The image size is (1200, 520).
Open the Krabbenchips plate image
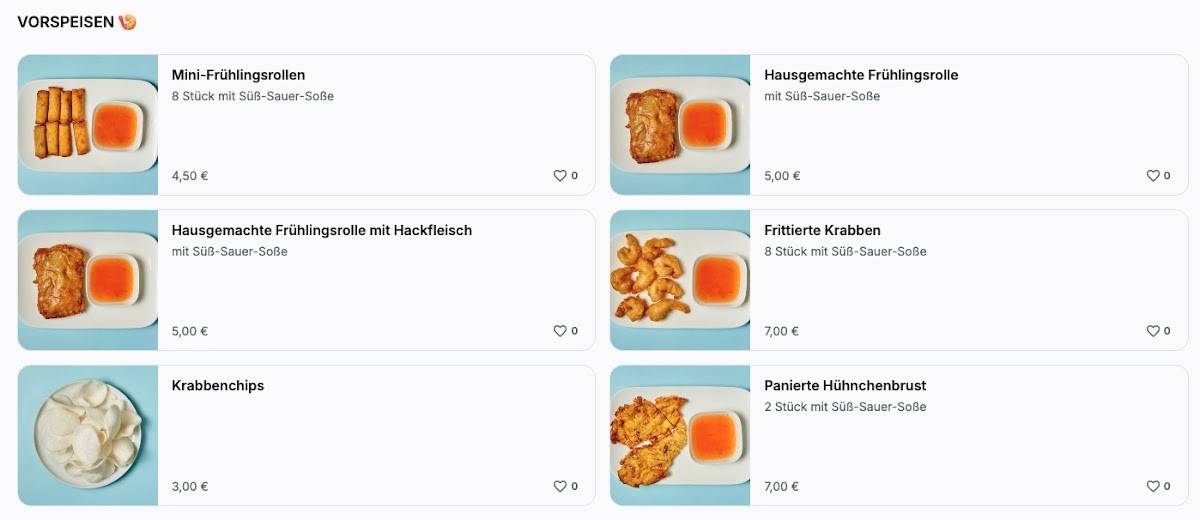click(88, 435)
